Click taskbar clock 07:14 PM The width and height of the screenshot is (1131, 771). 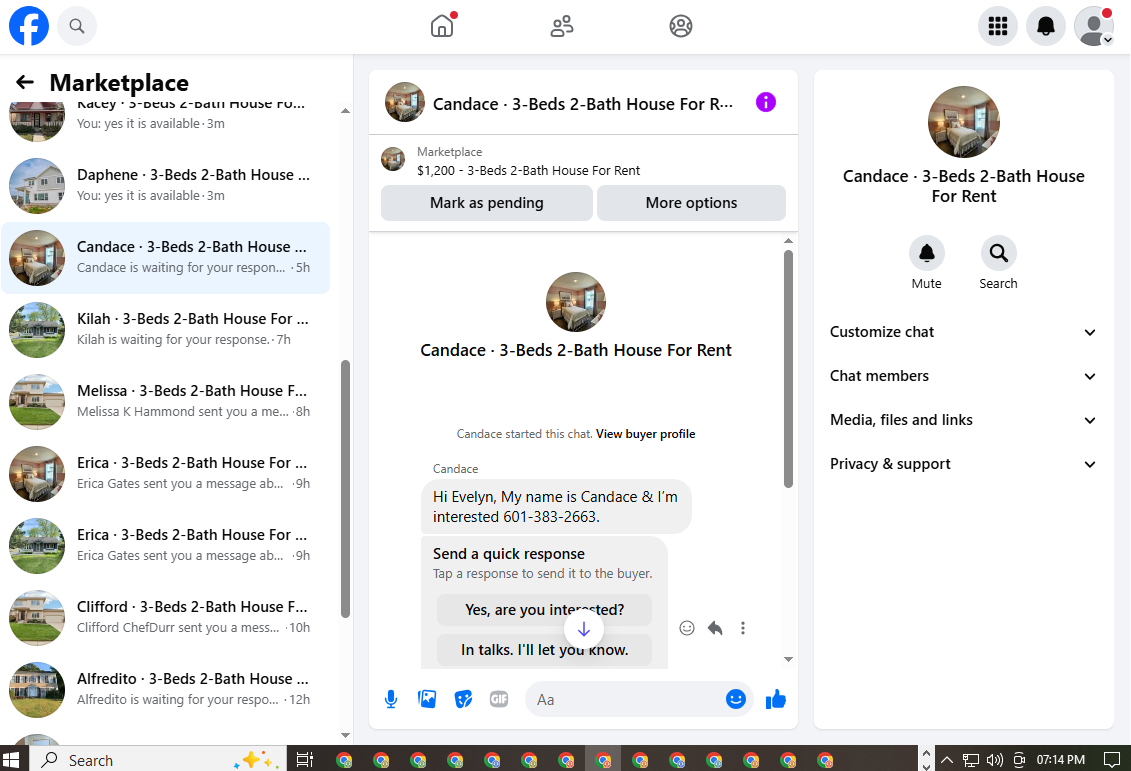click(x=1060, y=759)
